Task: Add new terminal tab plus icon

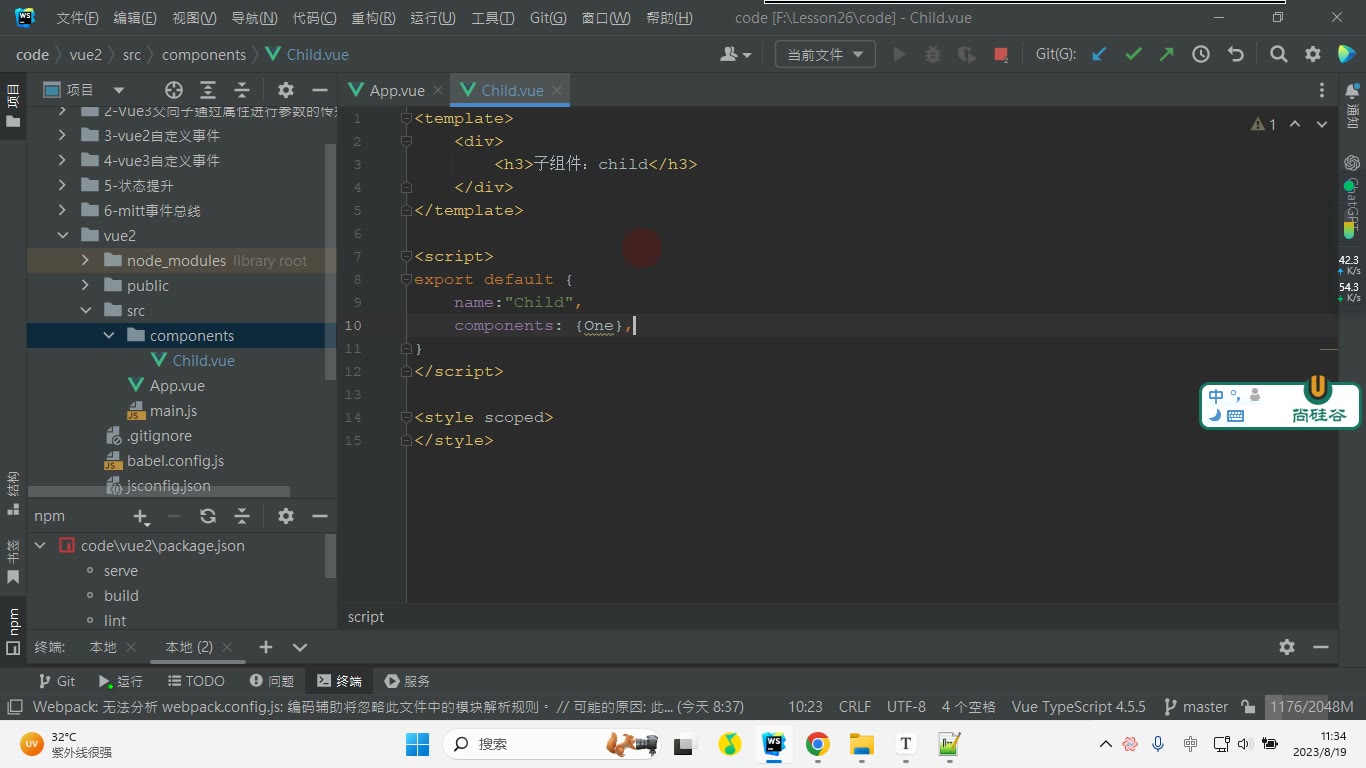Action: [x=266, y=647]
